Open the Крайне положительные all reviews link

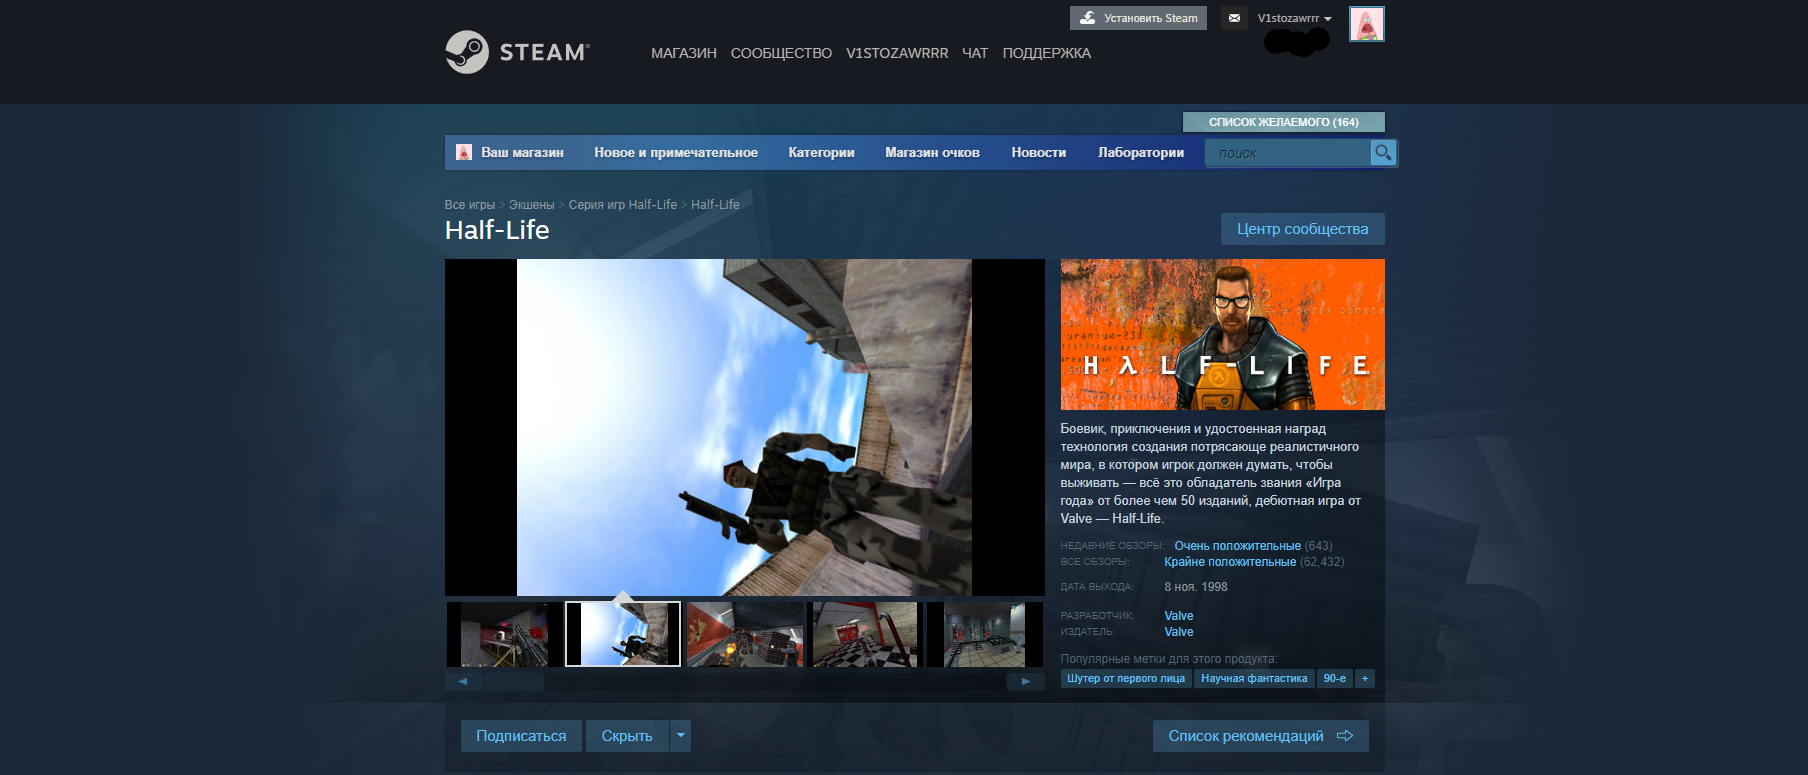pos(1230,562)
